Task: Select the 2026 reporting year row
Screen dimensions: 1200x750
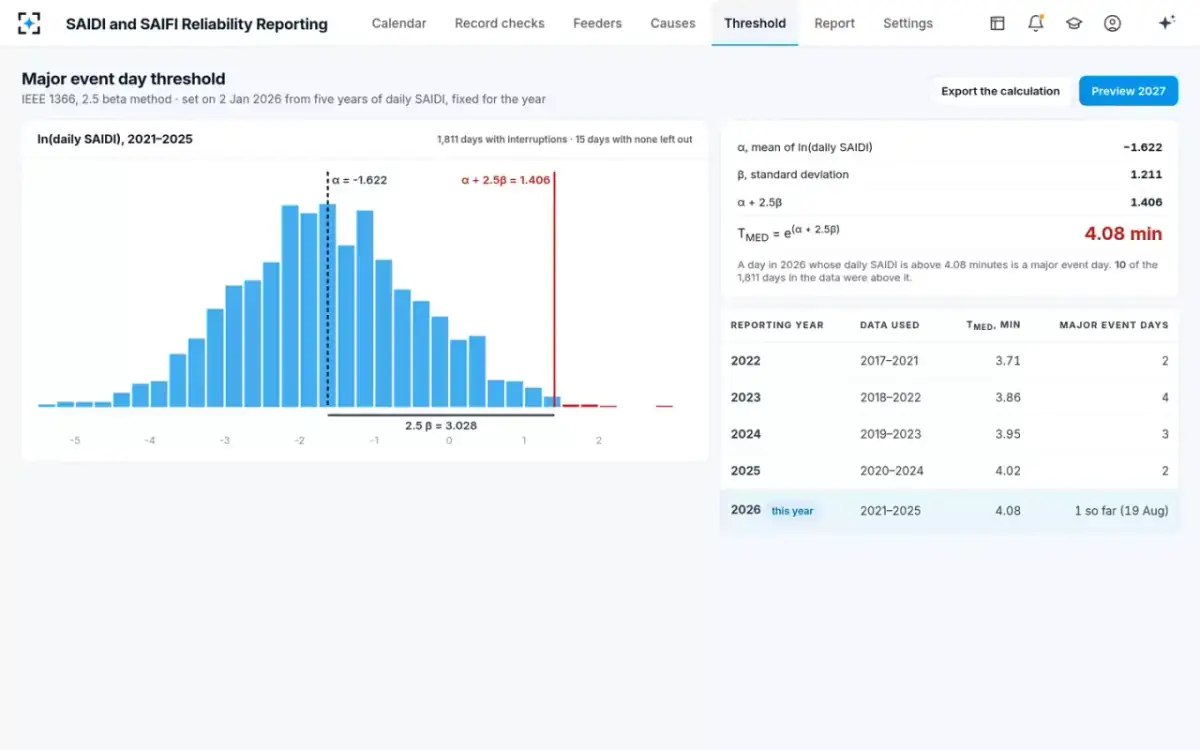Action: [949, 510]
